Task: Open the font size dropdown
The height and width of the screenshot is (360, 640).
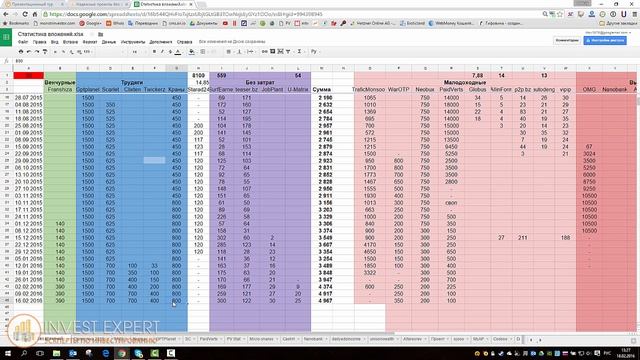Action: pos(135,51)
